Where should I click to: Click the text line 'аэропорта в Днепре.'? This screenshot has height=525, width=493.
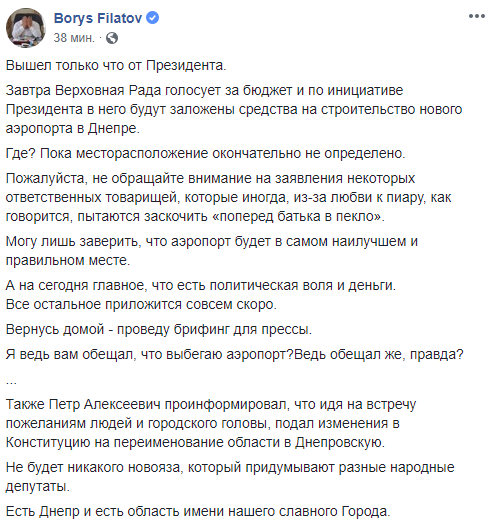coord(73,128)
